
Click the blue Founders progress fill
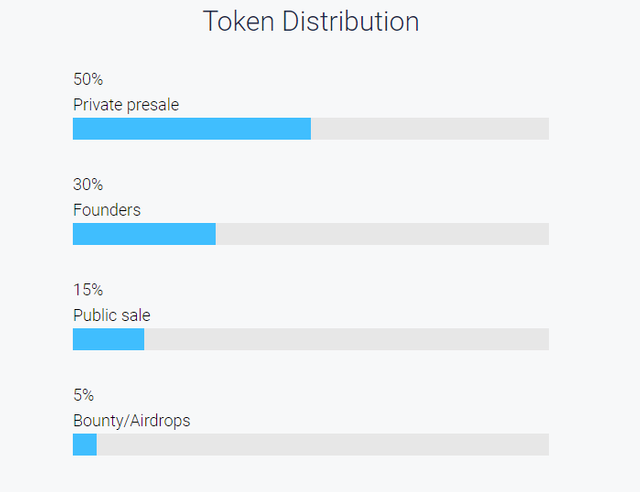pyautogui.click(x=144, y=234)
